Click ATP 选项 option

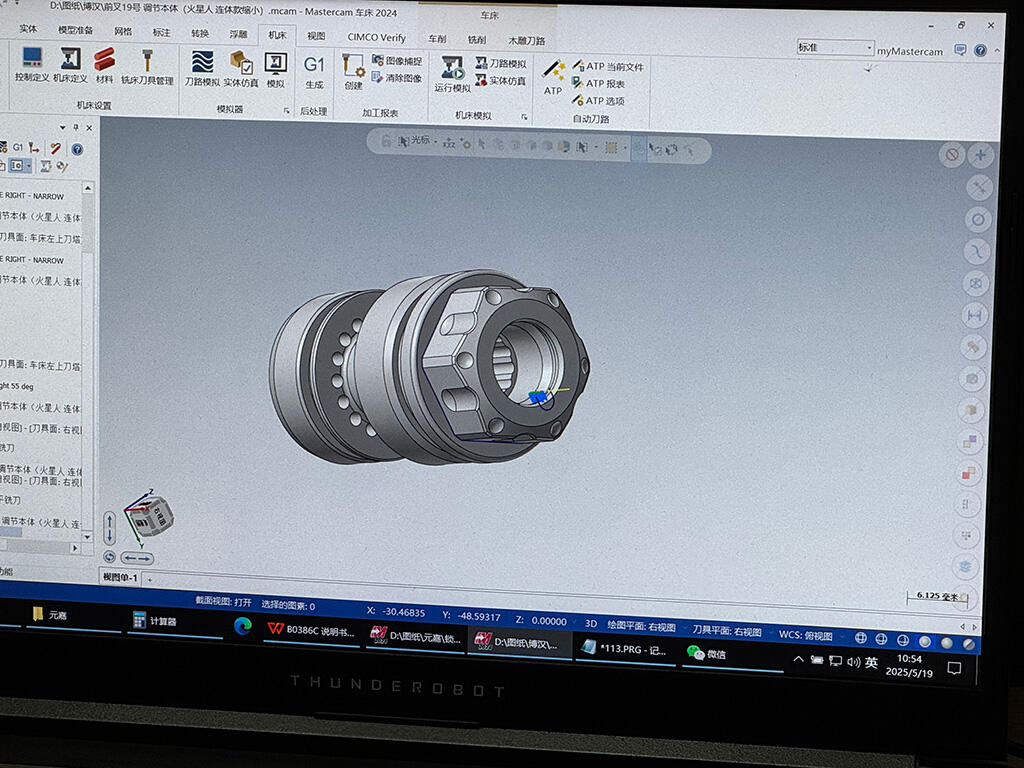[x=598, y=101]
